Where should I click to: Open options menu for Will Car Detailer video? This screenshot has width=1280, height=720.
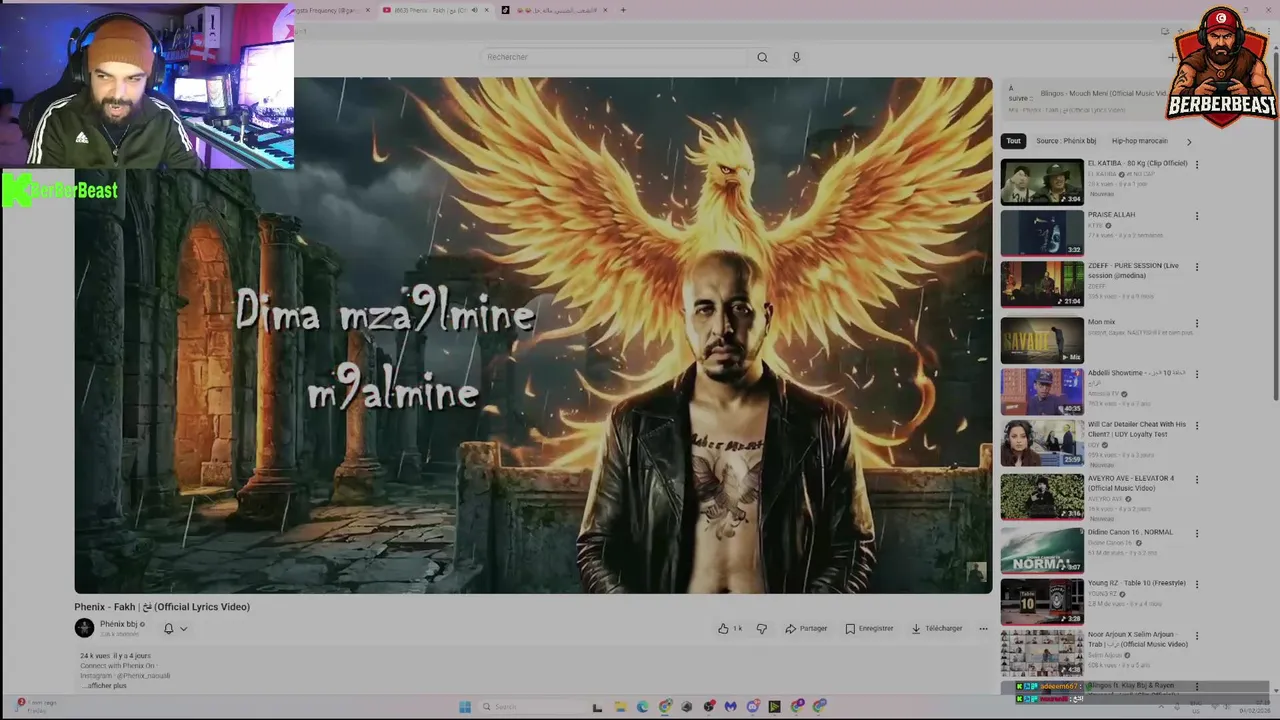pyautogui.click(x=1196, y=425)
